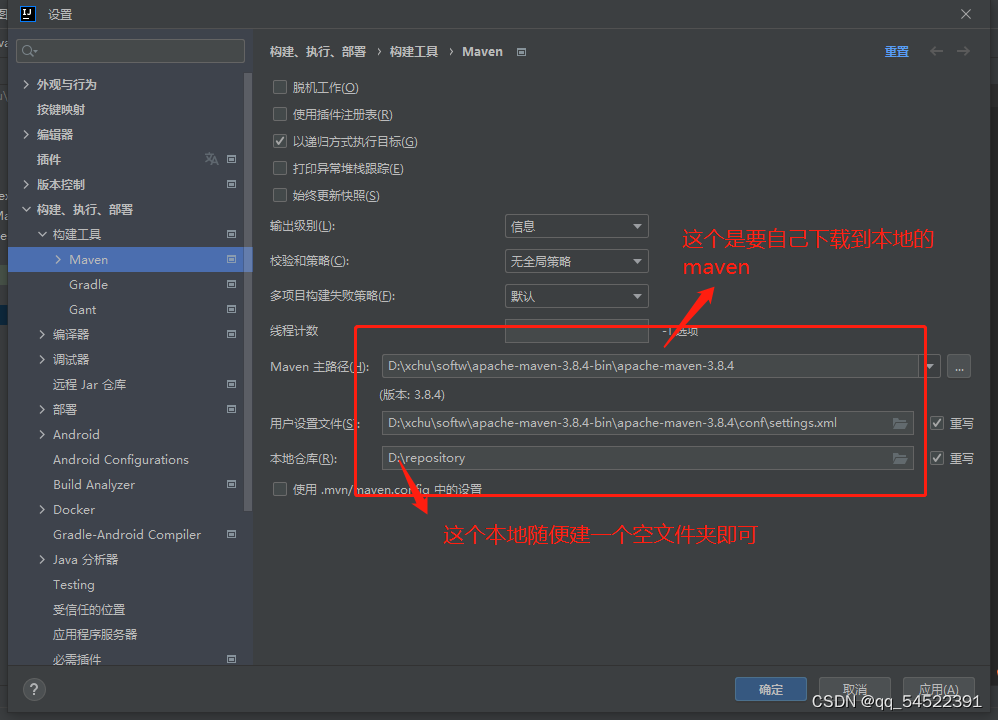This screenshot has width=998, height=720.
Task: Open the 校验和策略 dropdown showing 无全局策略
Action: coord(577,261)
